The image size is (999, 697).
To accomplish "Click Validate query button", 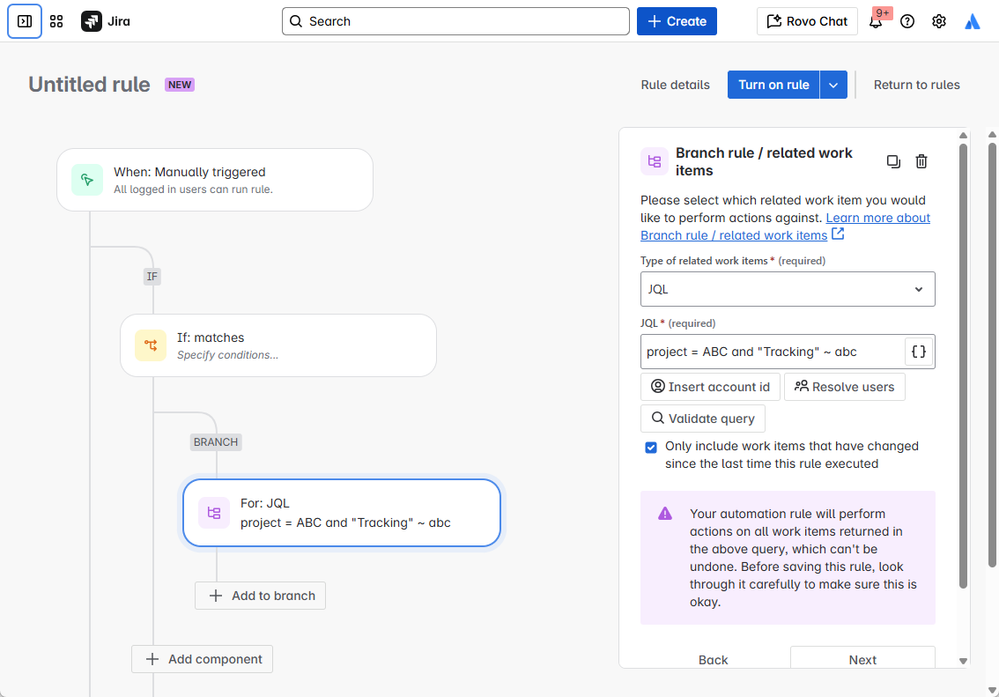I will point(703,419).
